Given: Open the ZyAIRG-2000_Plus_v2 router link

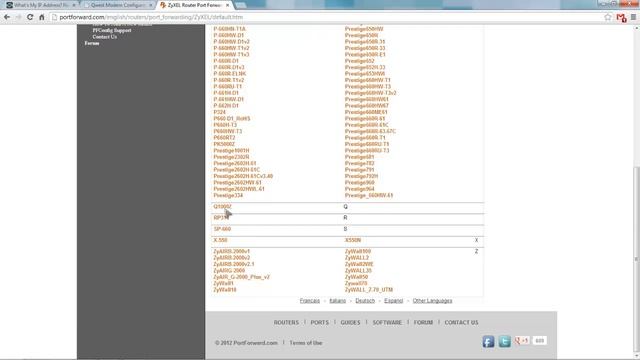Looking at the screenshot, I should [241, 277].
